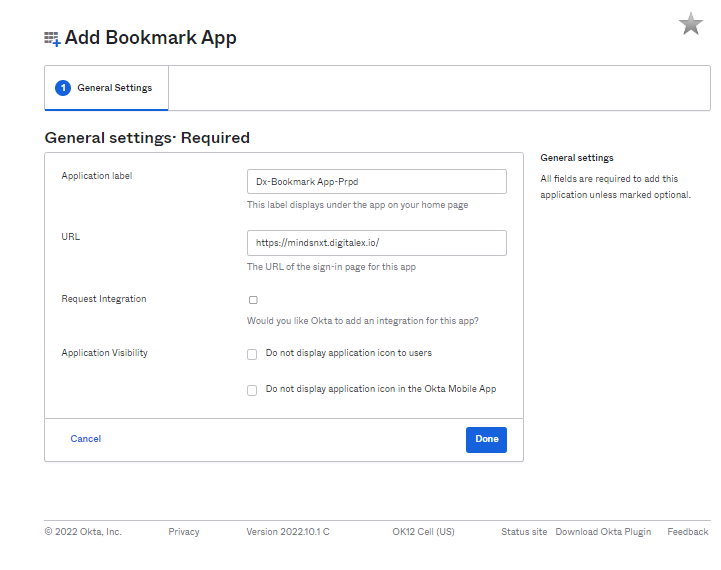This screenshot has height=570, width=721.
Task: Open the Status site footer link
Action: (x=524, y=532)
